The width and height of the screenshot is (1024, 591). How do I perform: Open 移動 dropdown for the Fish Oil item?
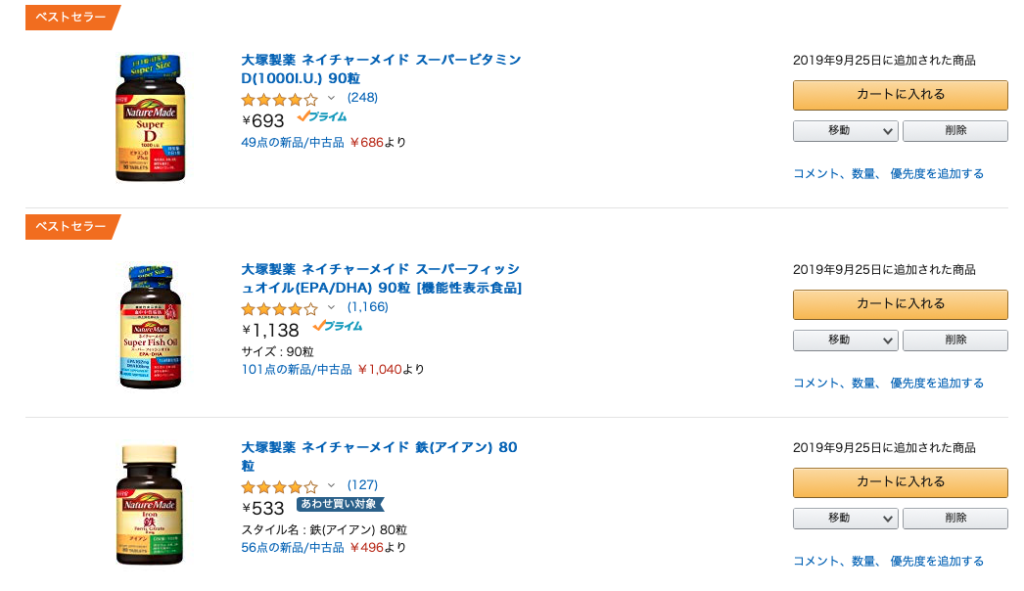[846, 340]
